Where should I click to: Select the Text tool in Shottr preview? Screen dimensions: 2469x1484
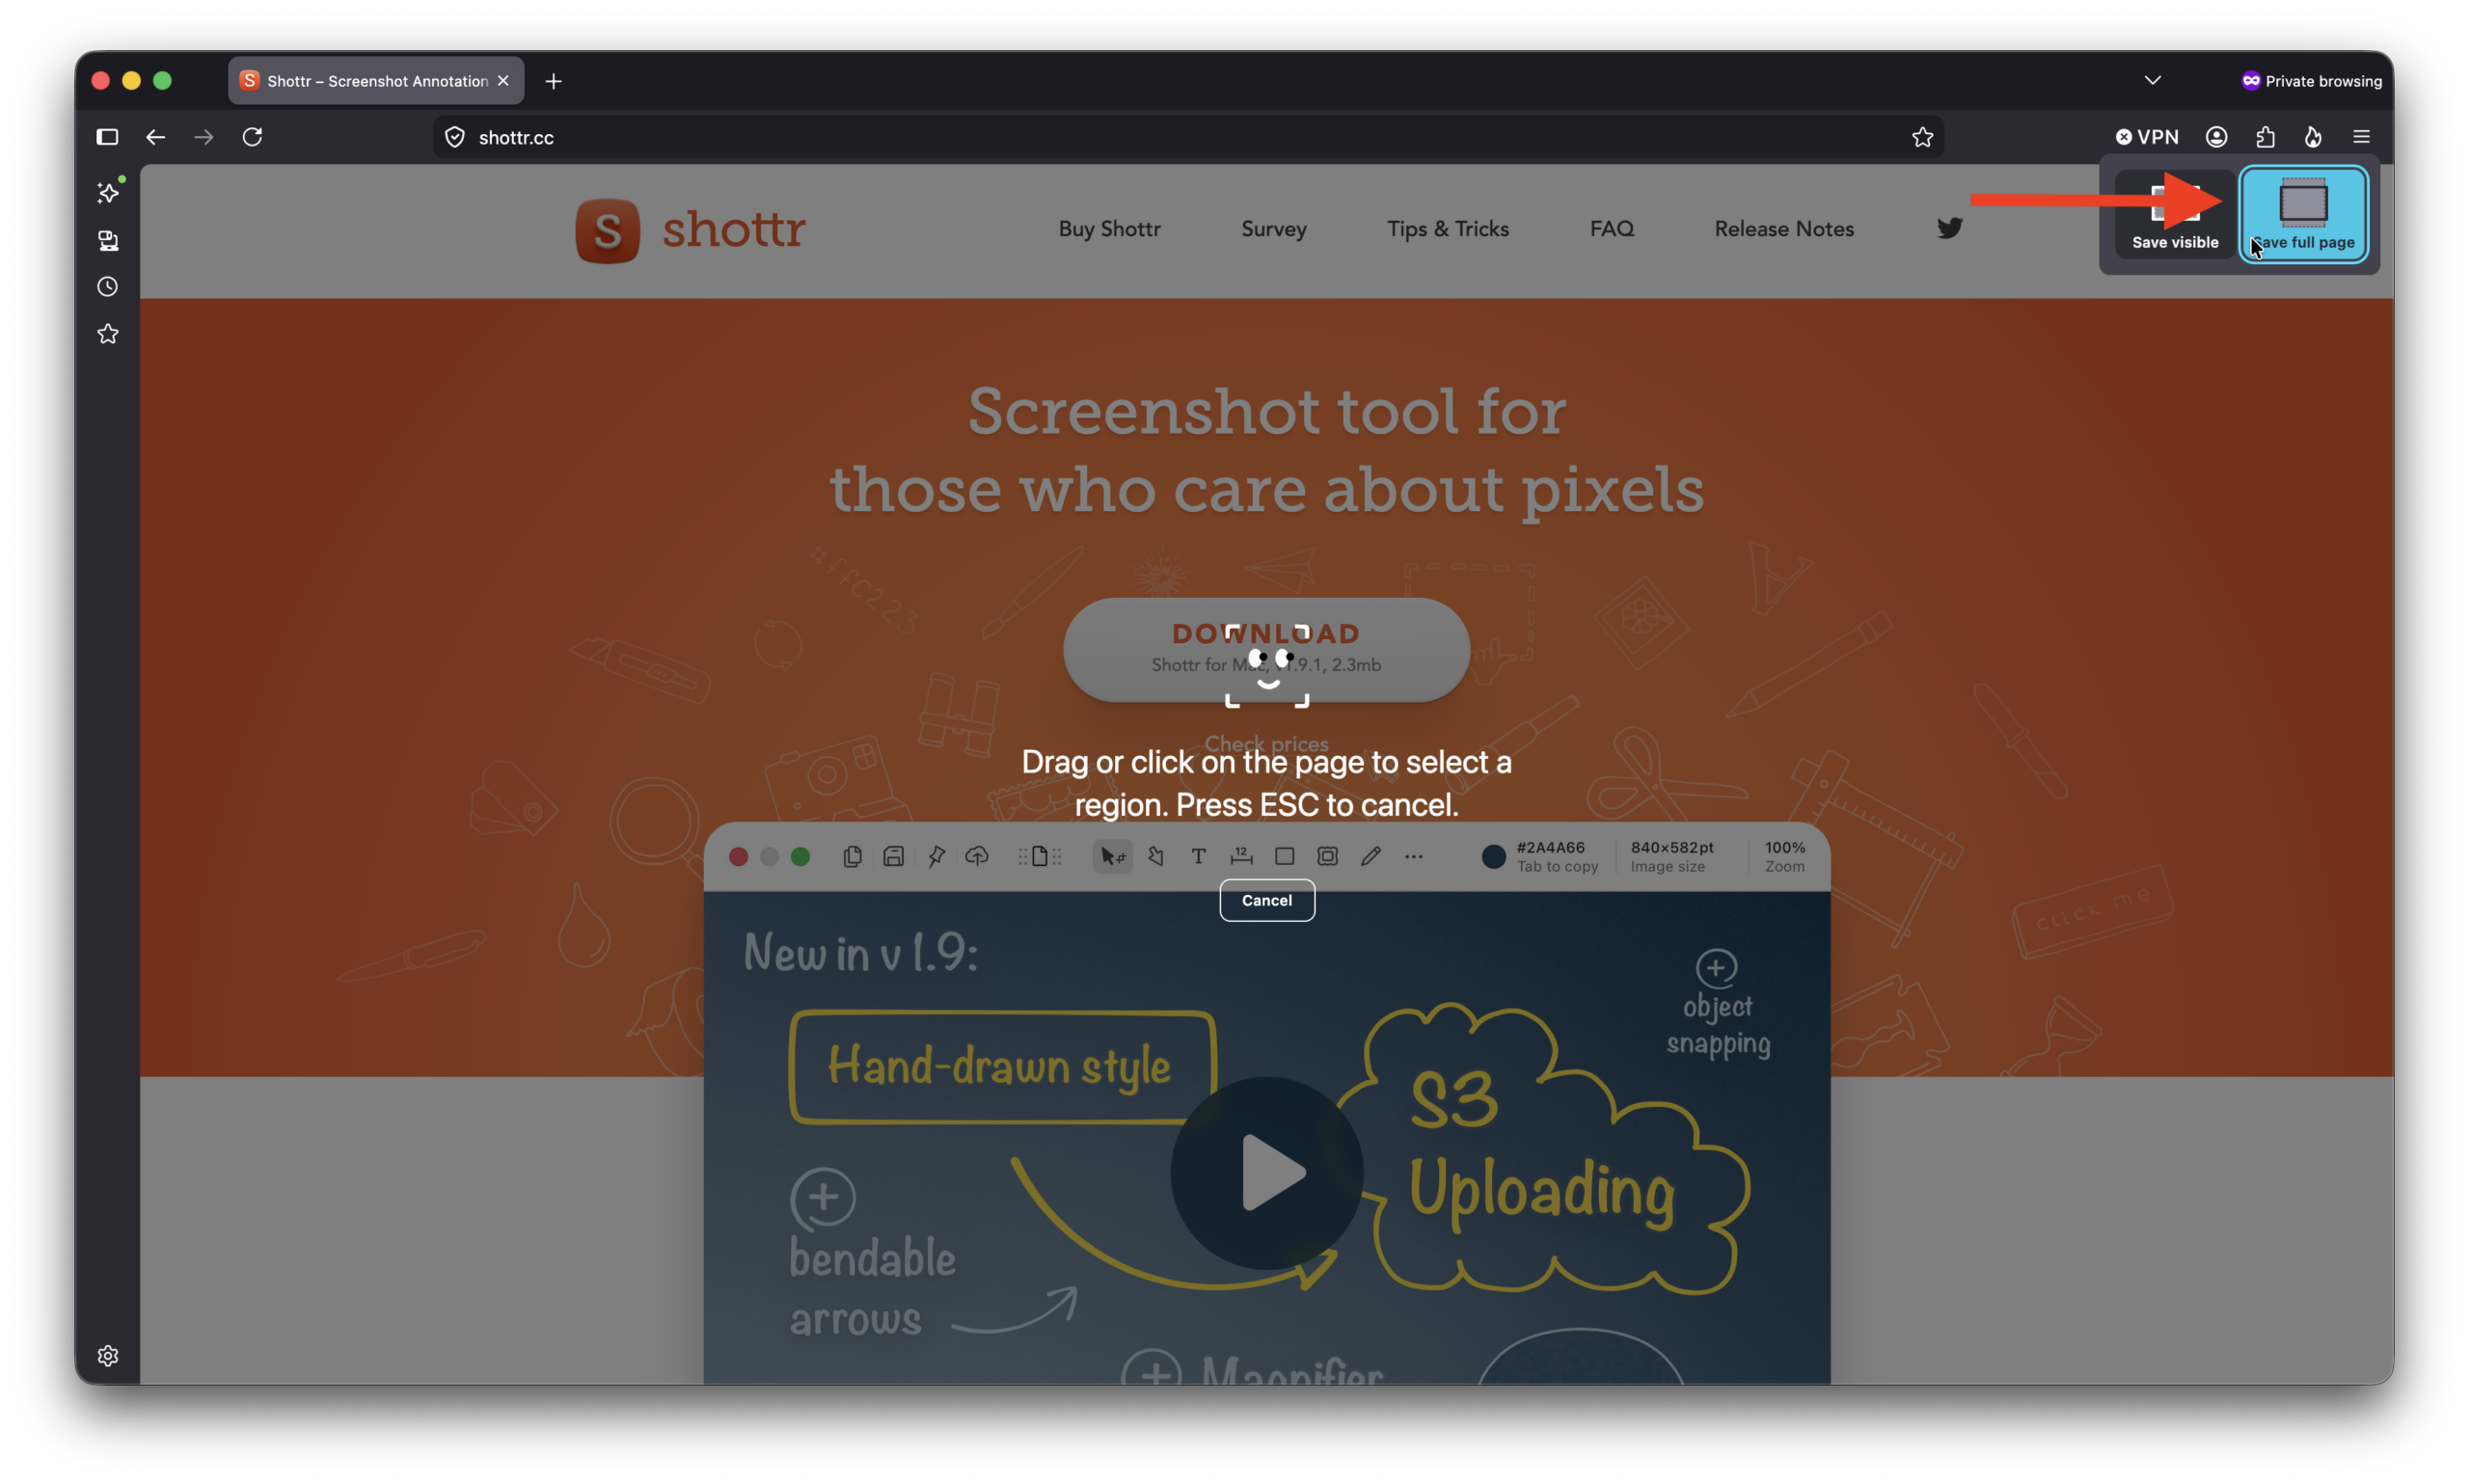(x=1197, y=856)
